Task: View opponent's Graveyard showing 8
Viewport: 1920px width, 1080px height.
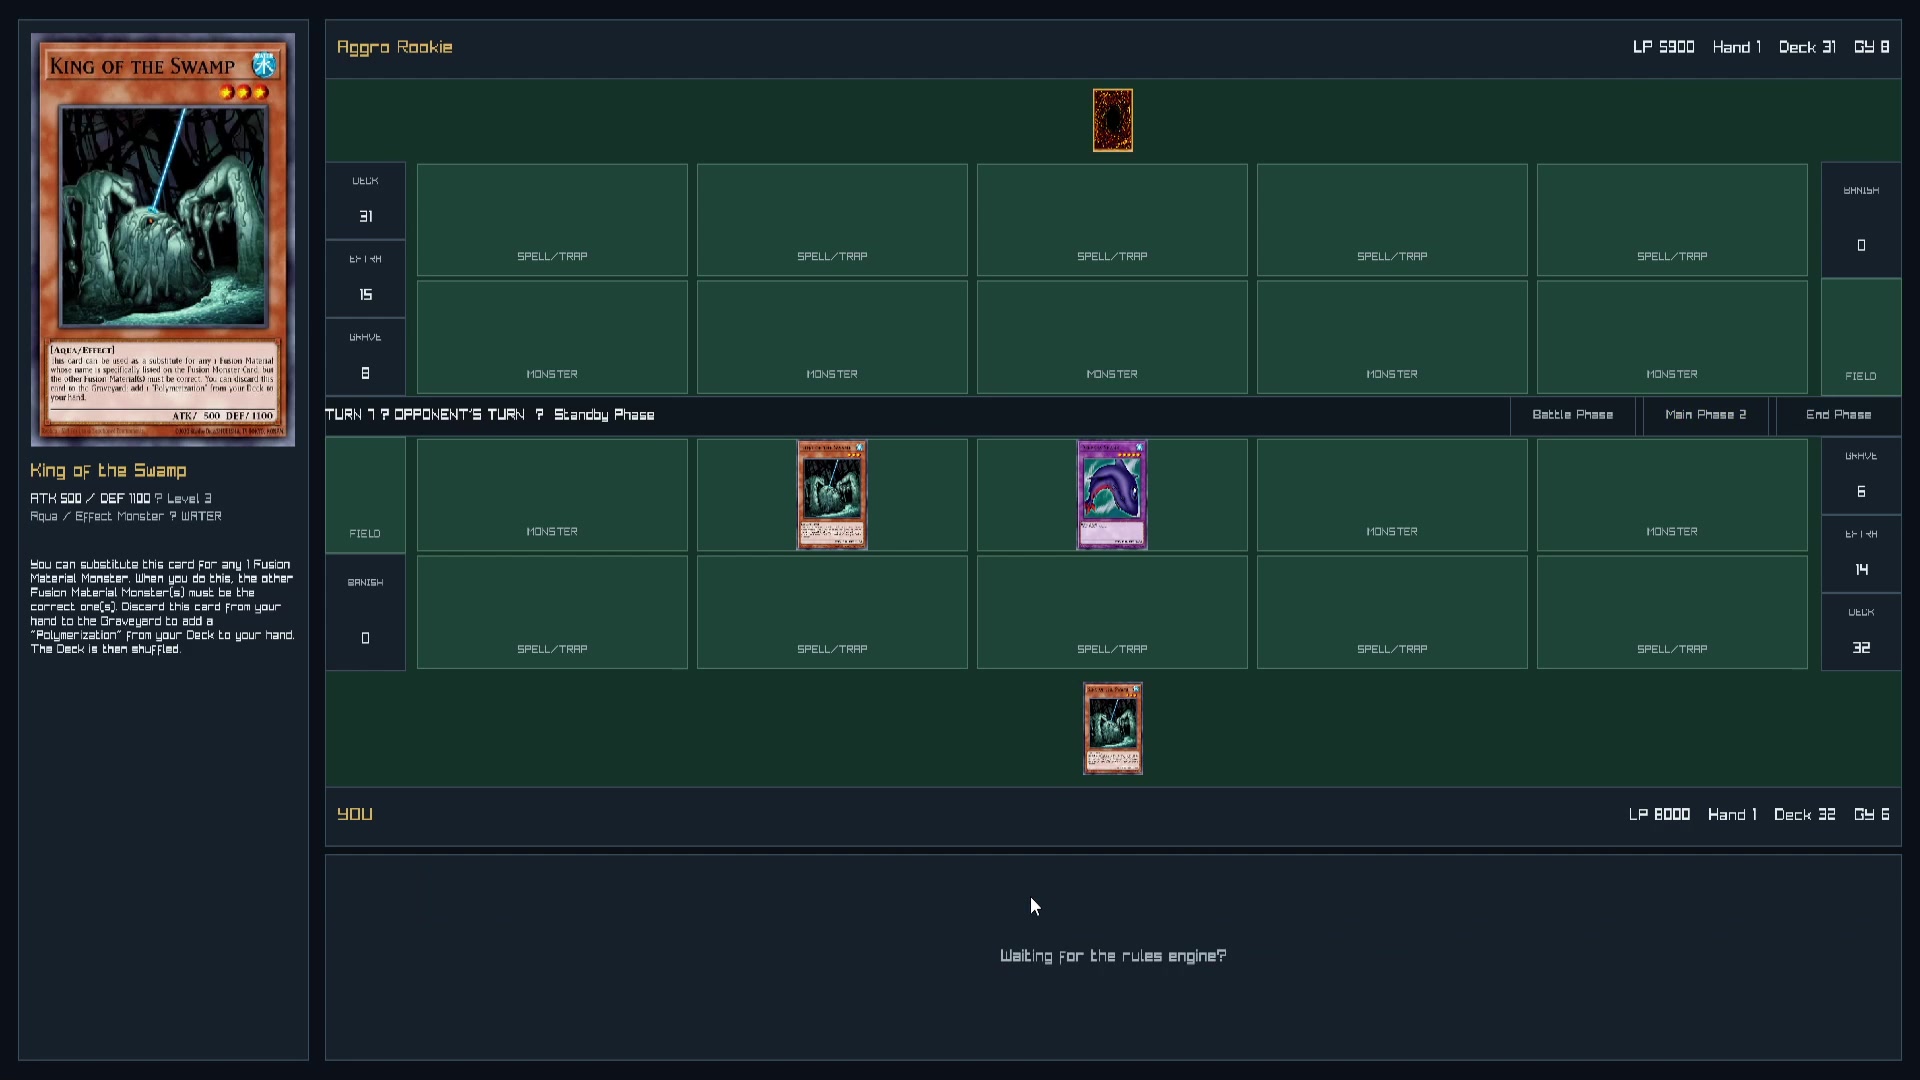Action: pyautogui.click(x=365, y=357)
